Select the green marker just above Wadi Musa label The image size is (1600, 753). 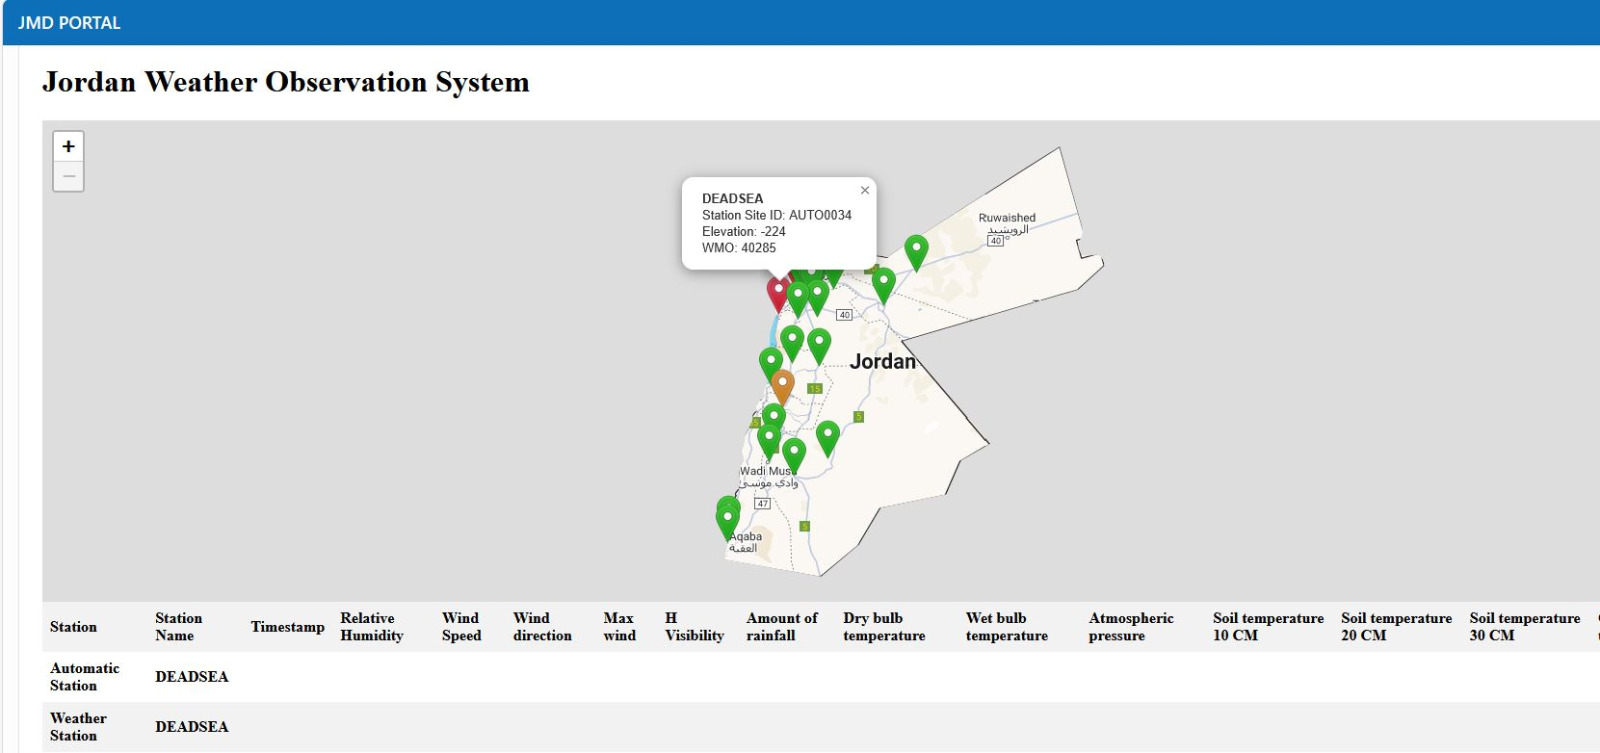(794, 455)
